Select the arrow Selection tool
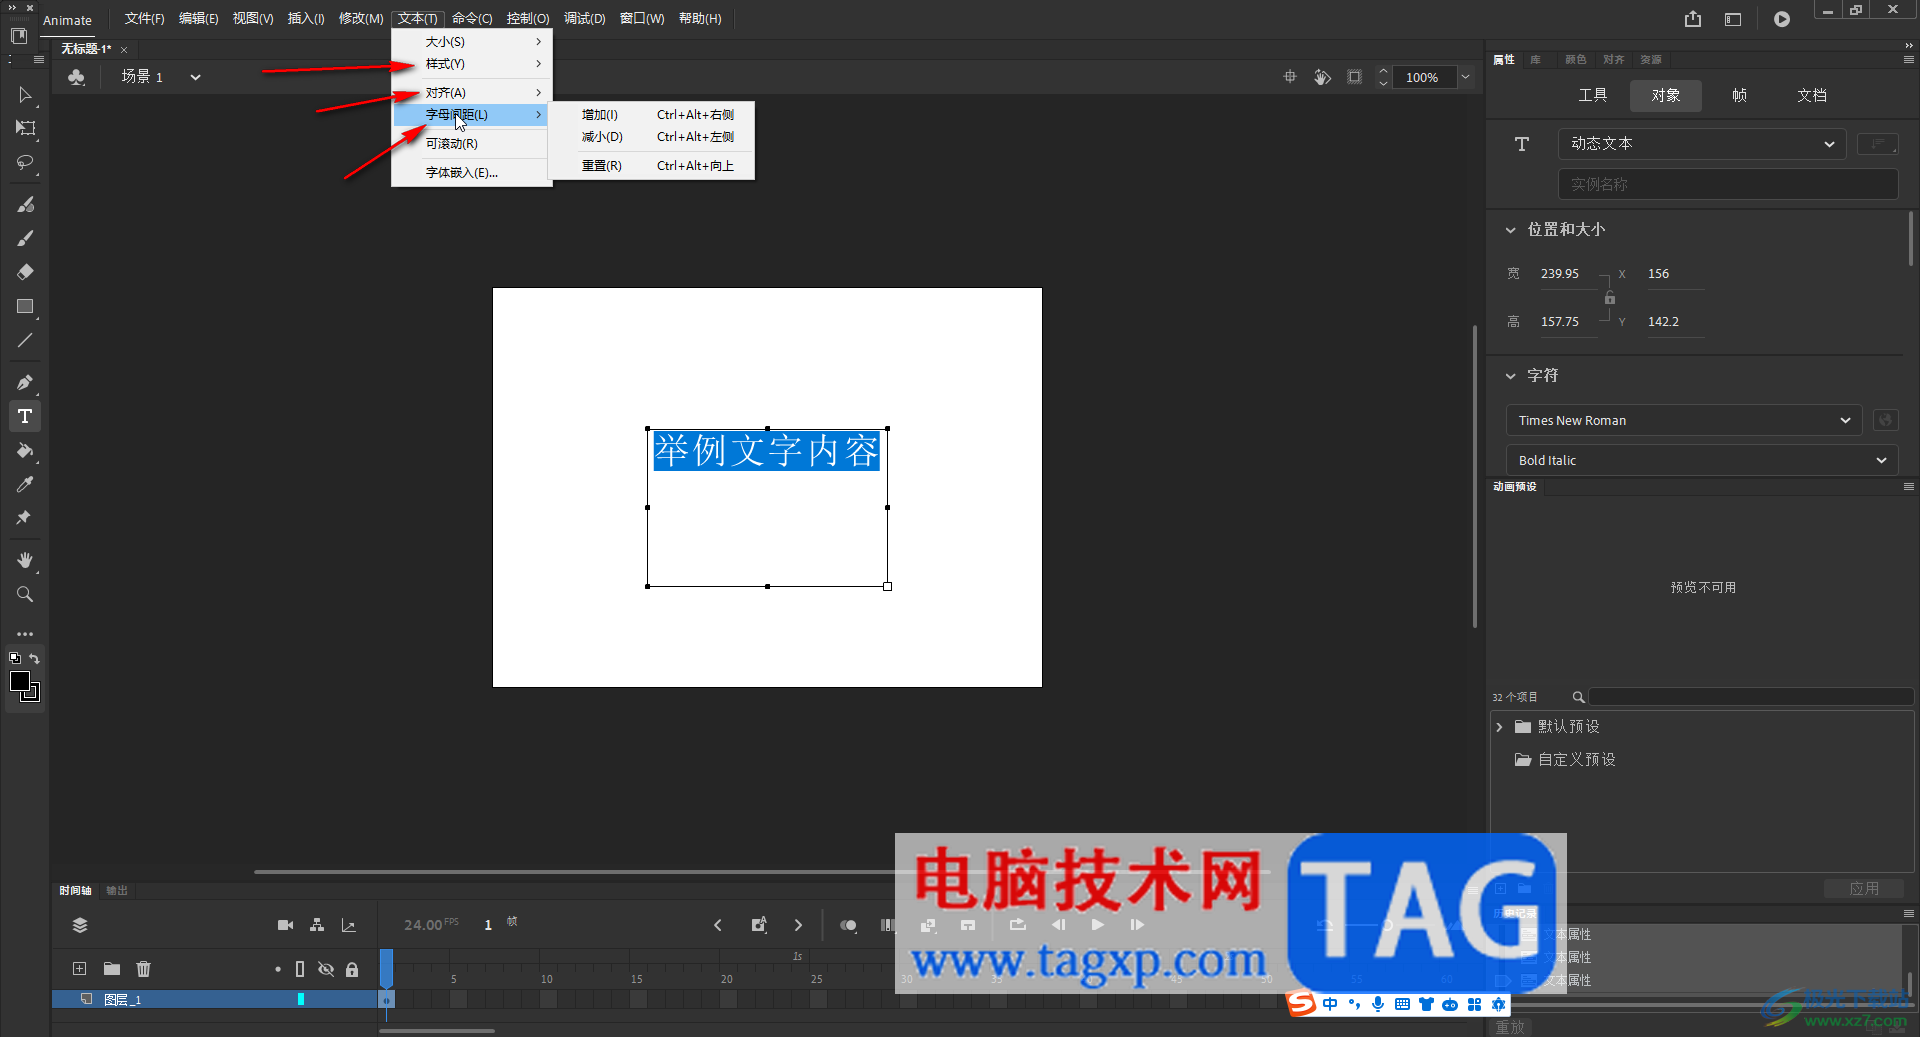1920x1037 pixels. click(25, 95)
